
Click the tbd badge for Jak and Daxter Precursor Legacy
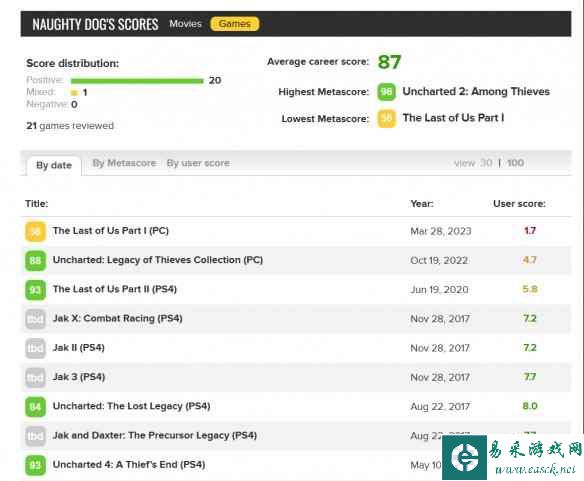pos(35,436)
